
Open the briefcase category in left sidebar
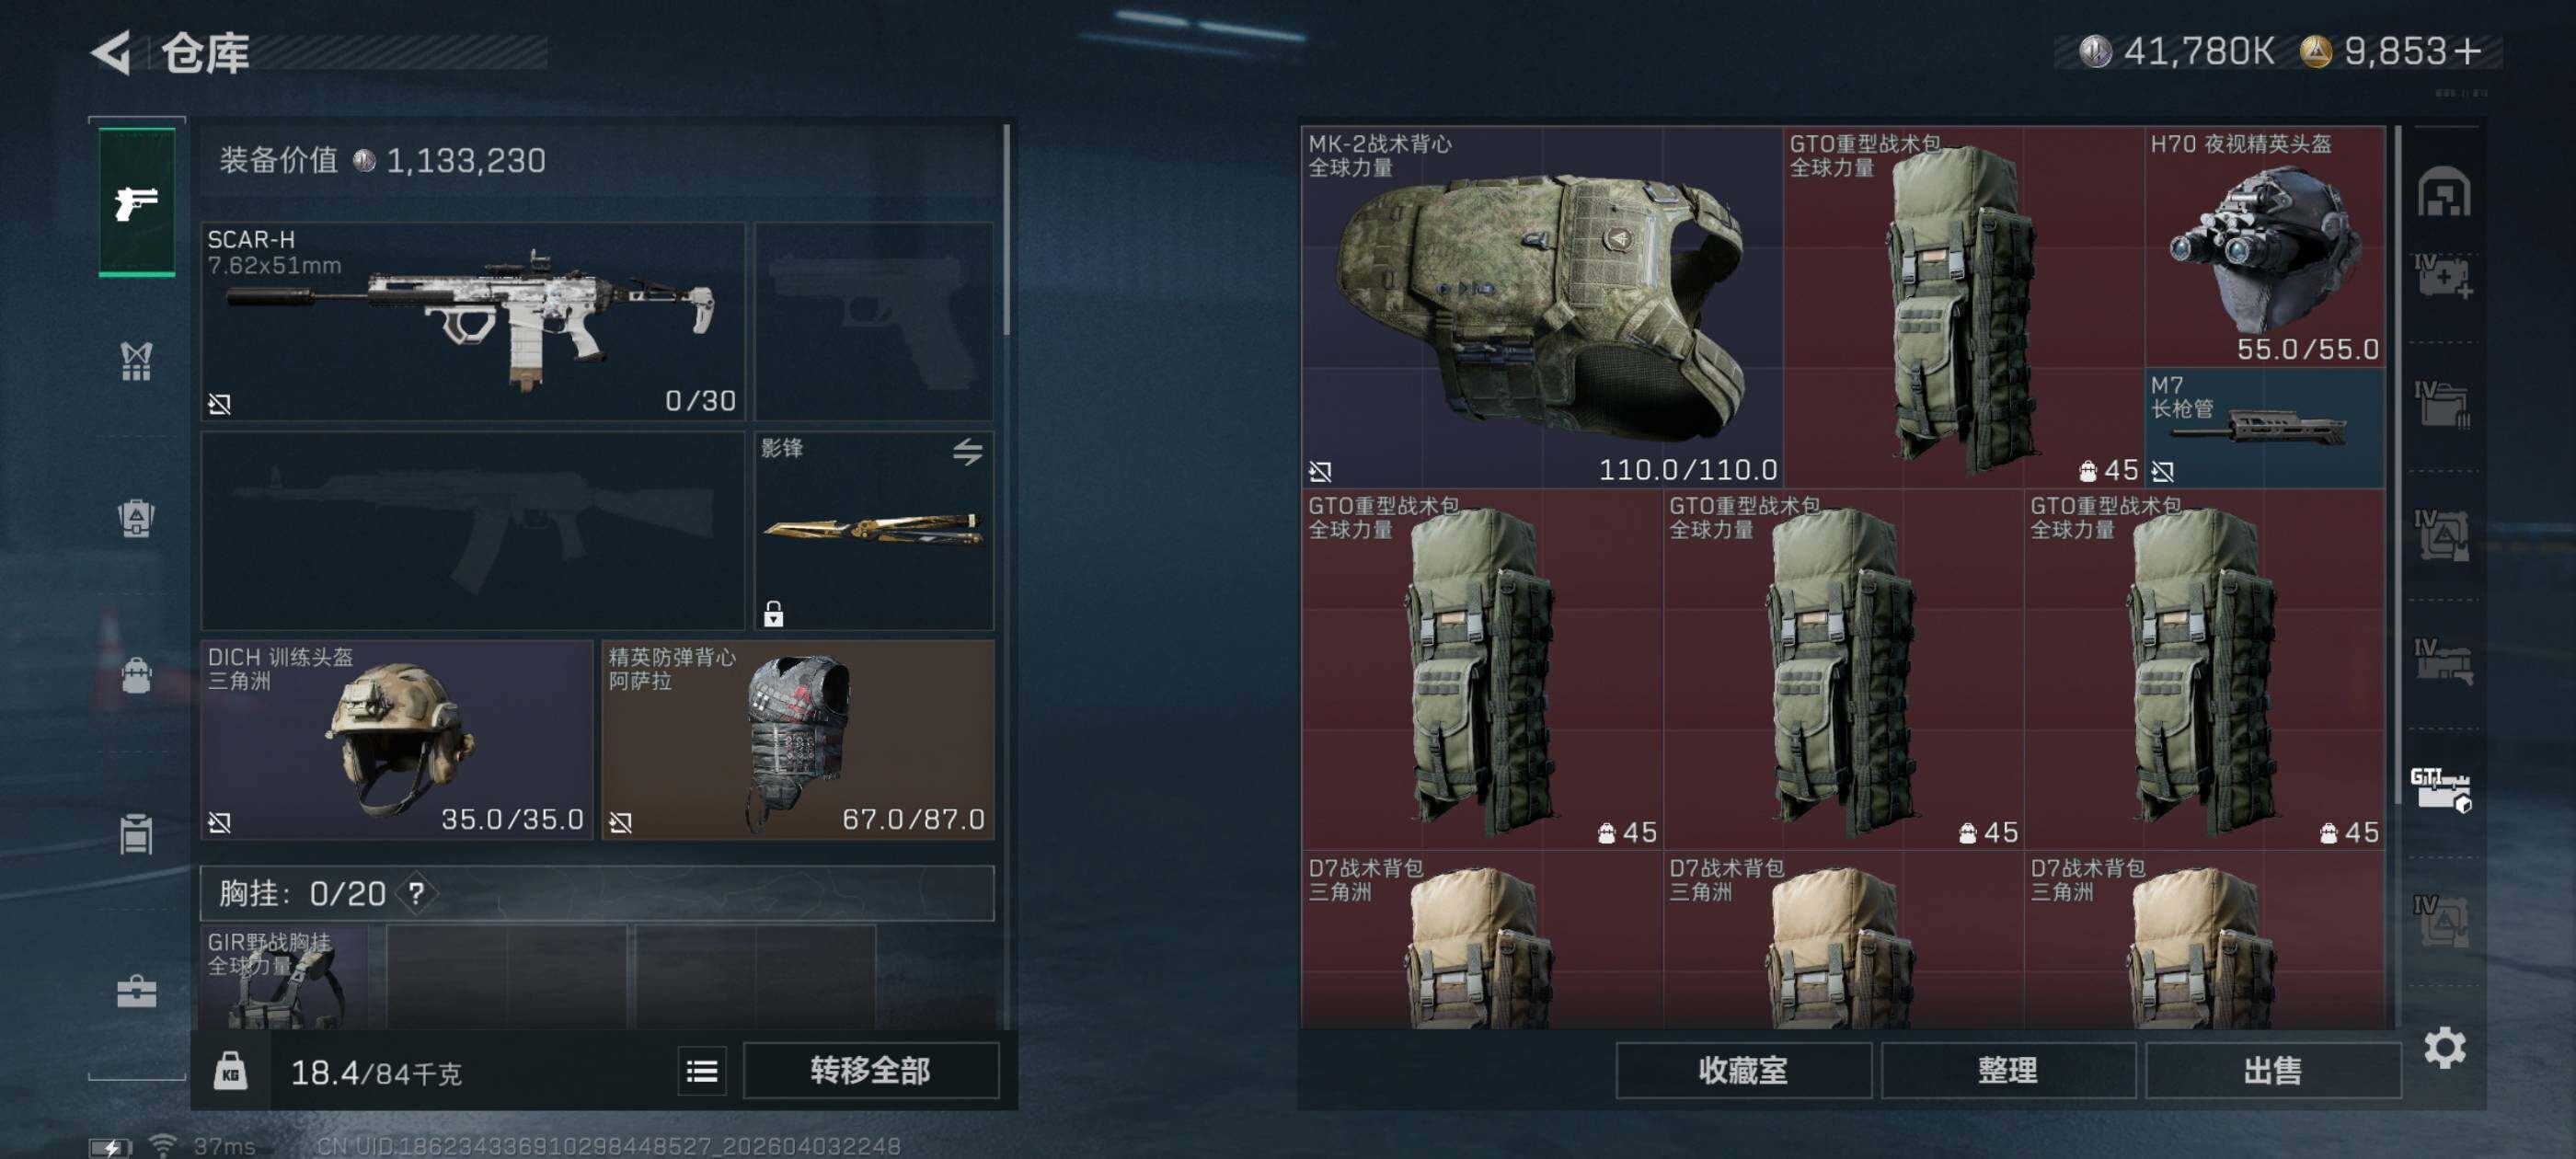click(137, 991)
